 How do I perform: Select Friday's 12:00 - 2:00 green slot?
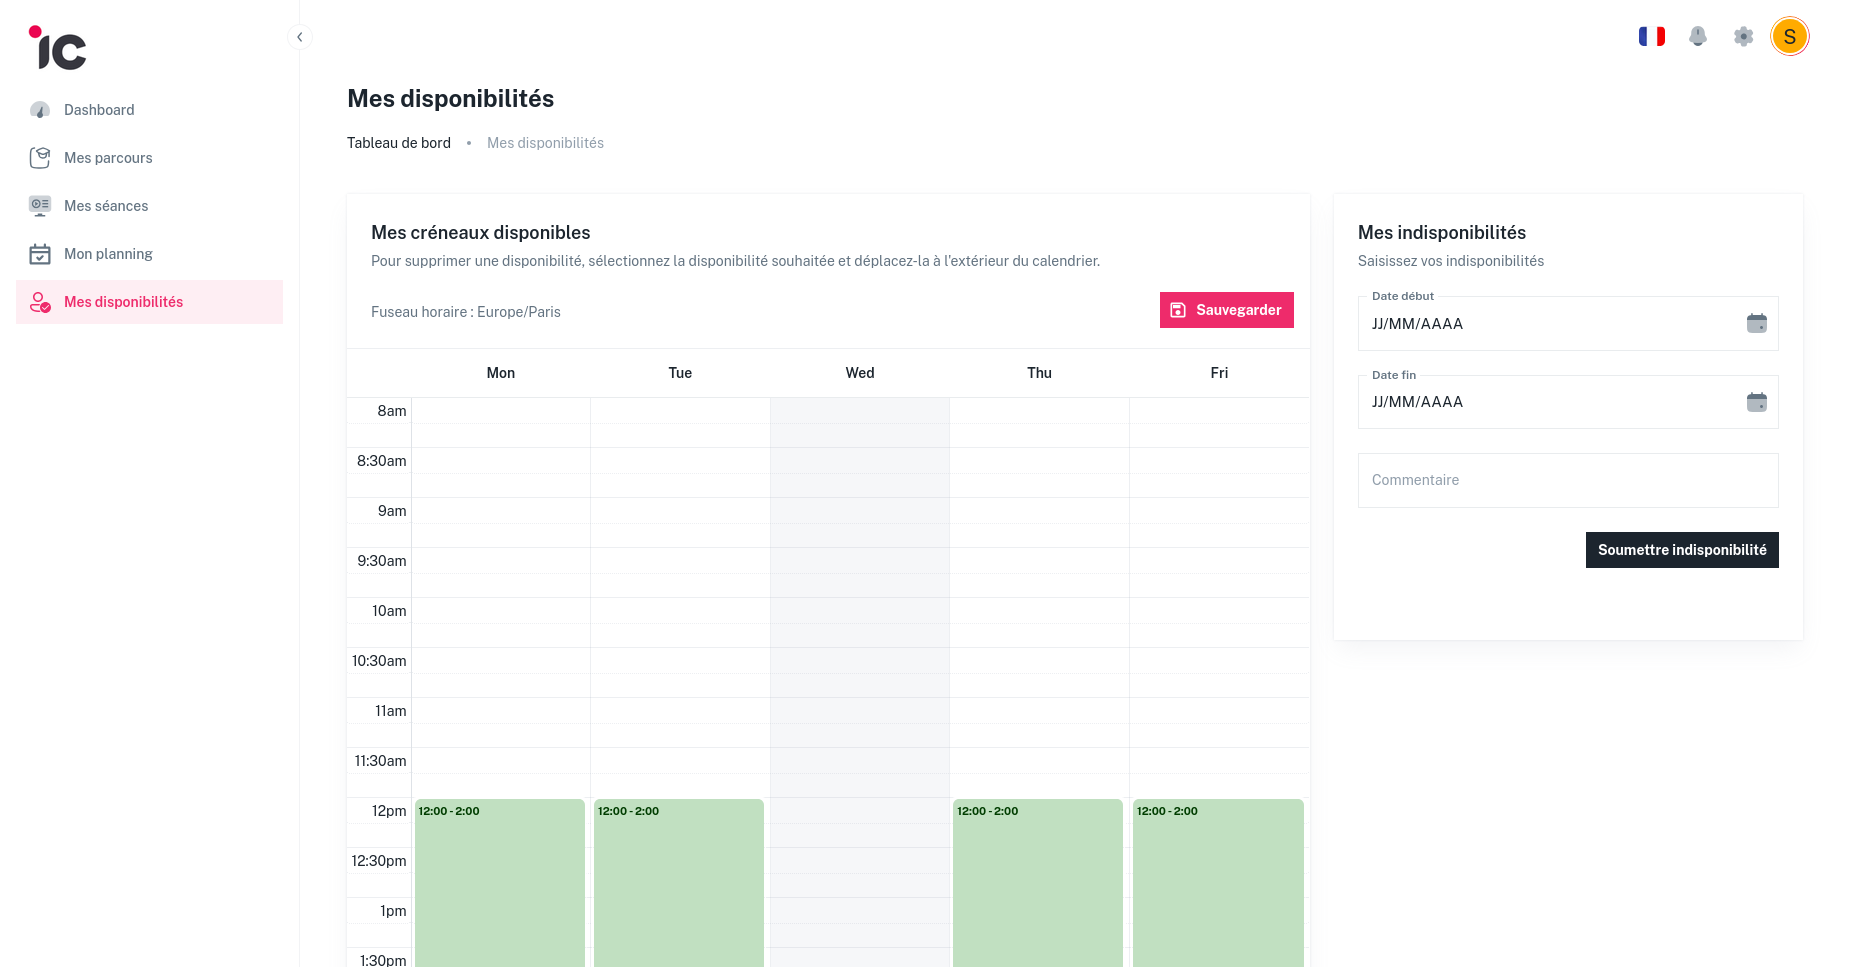click(1218, 880)
